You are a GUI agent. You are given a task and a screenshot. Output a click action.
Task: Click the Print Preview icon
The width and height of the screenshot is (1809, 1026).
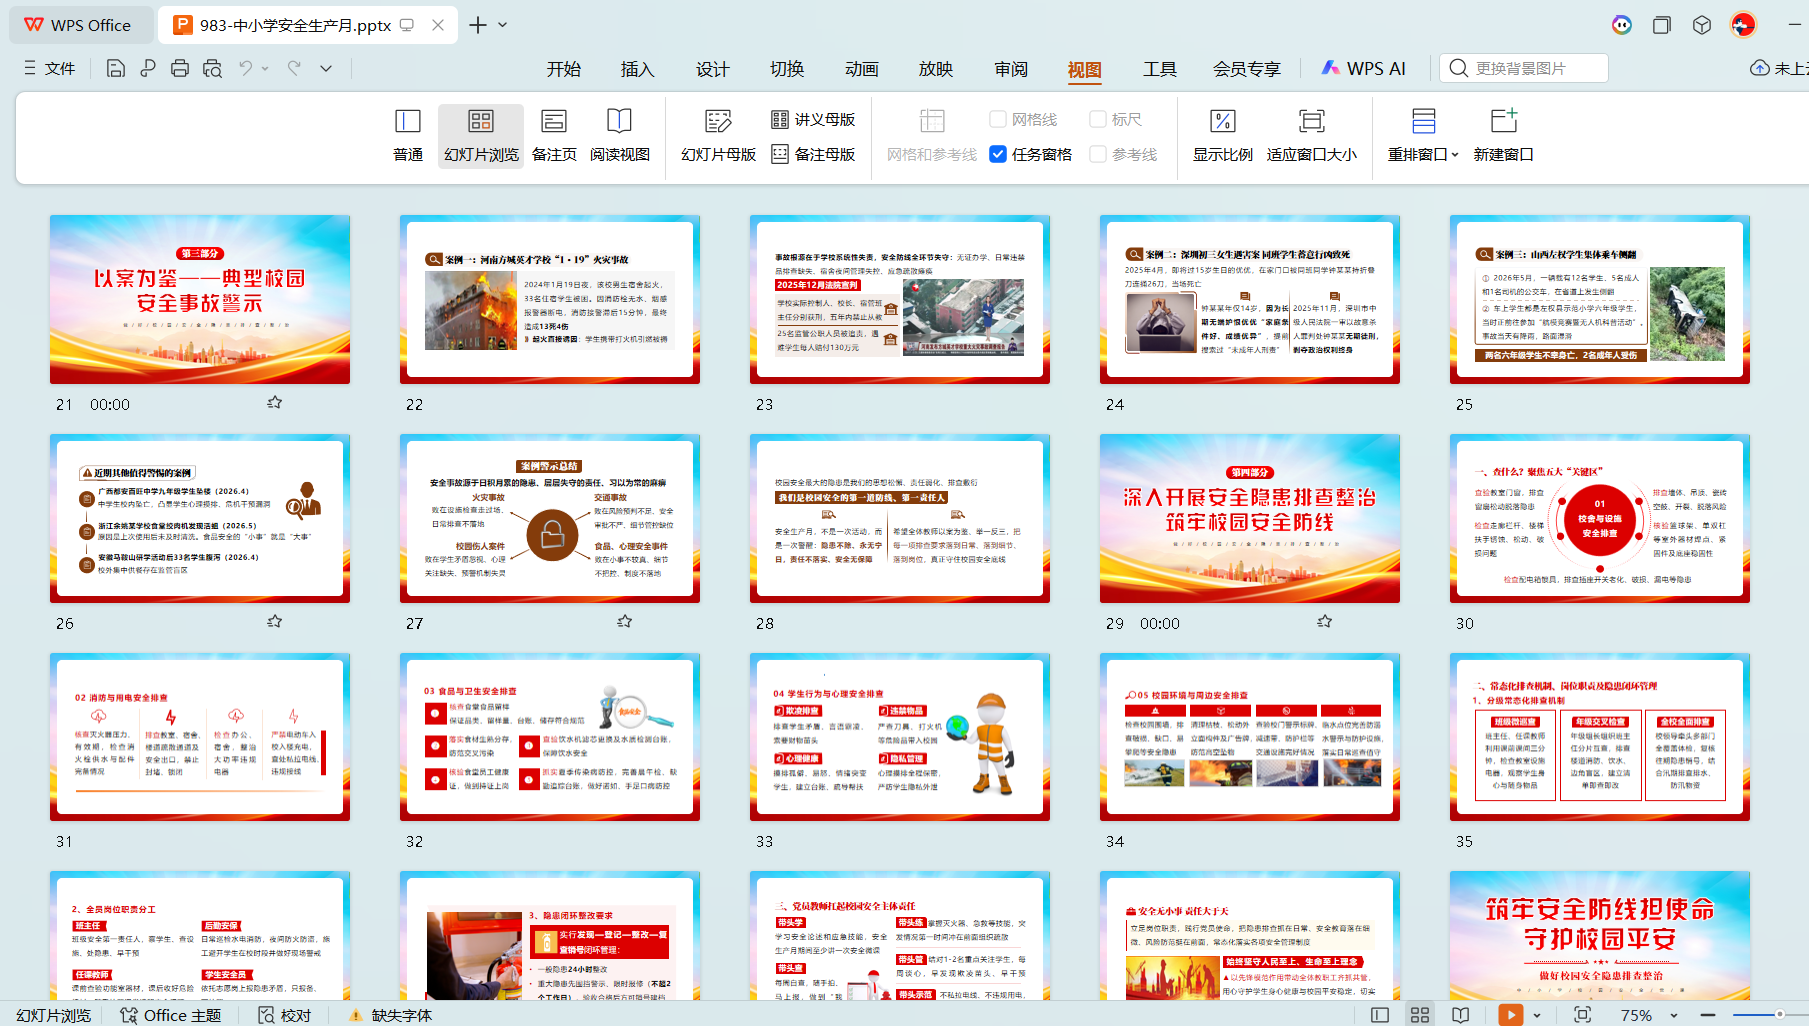click(212, 68)
